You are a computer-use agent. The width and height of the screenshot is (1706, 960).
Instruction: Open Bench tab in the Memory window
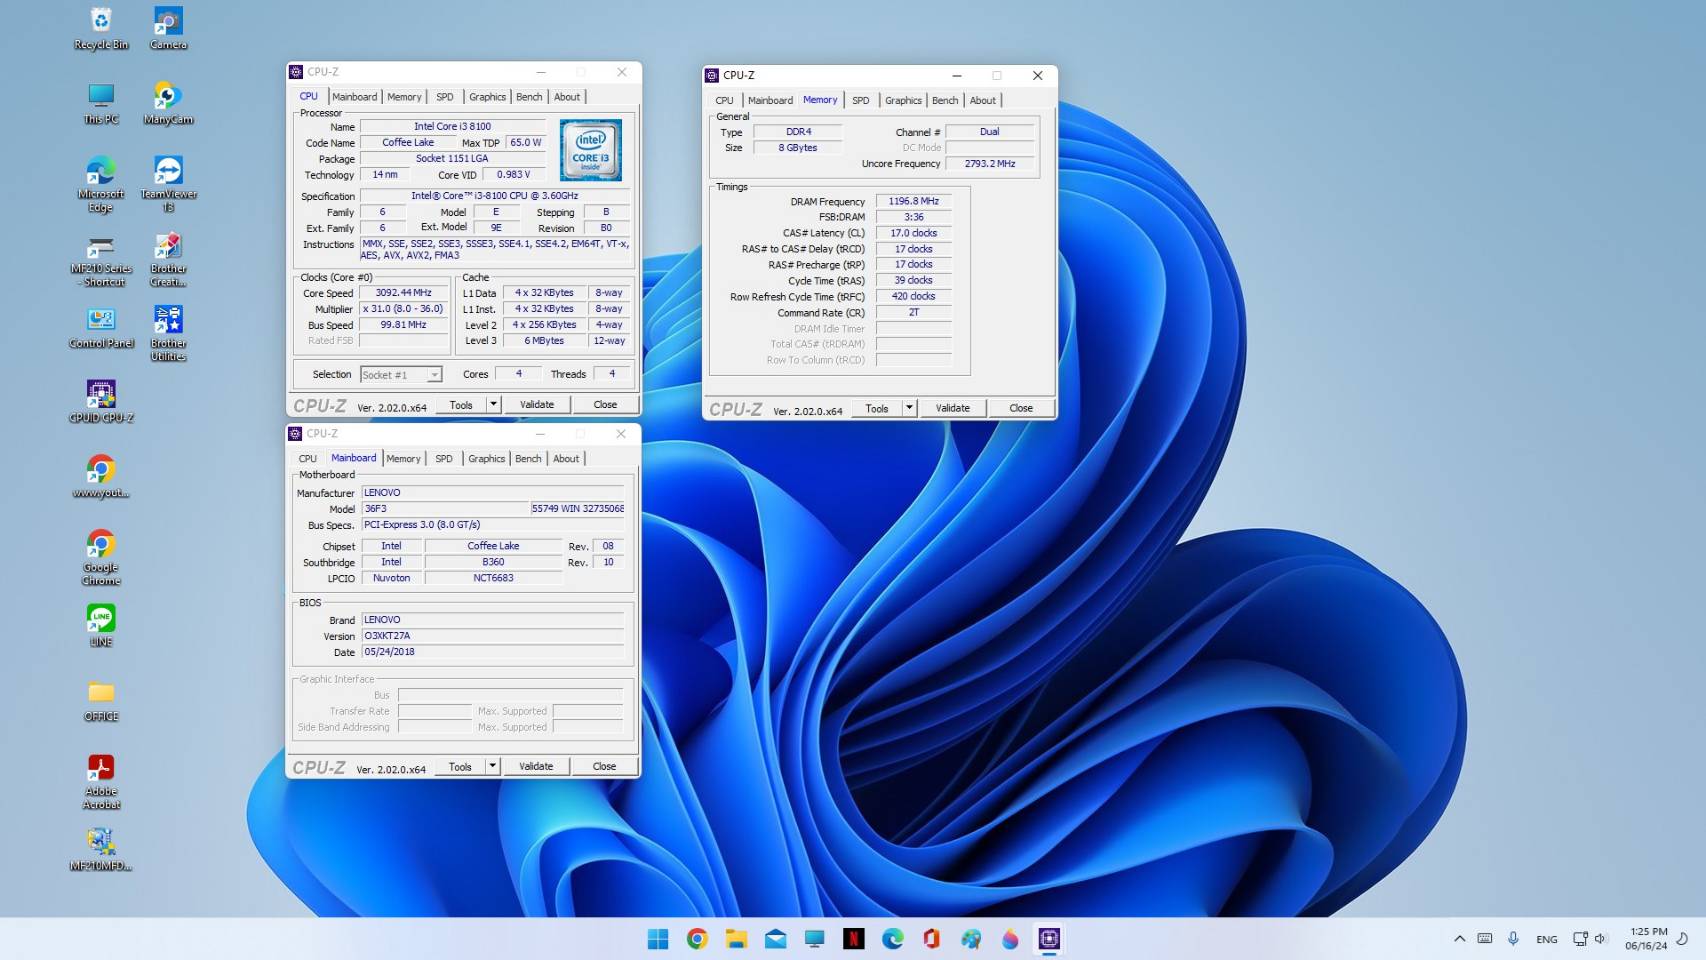click(x=945, y=100)
